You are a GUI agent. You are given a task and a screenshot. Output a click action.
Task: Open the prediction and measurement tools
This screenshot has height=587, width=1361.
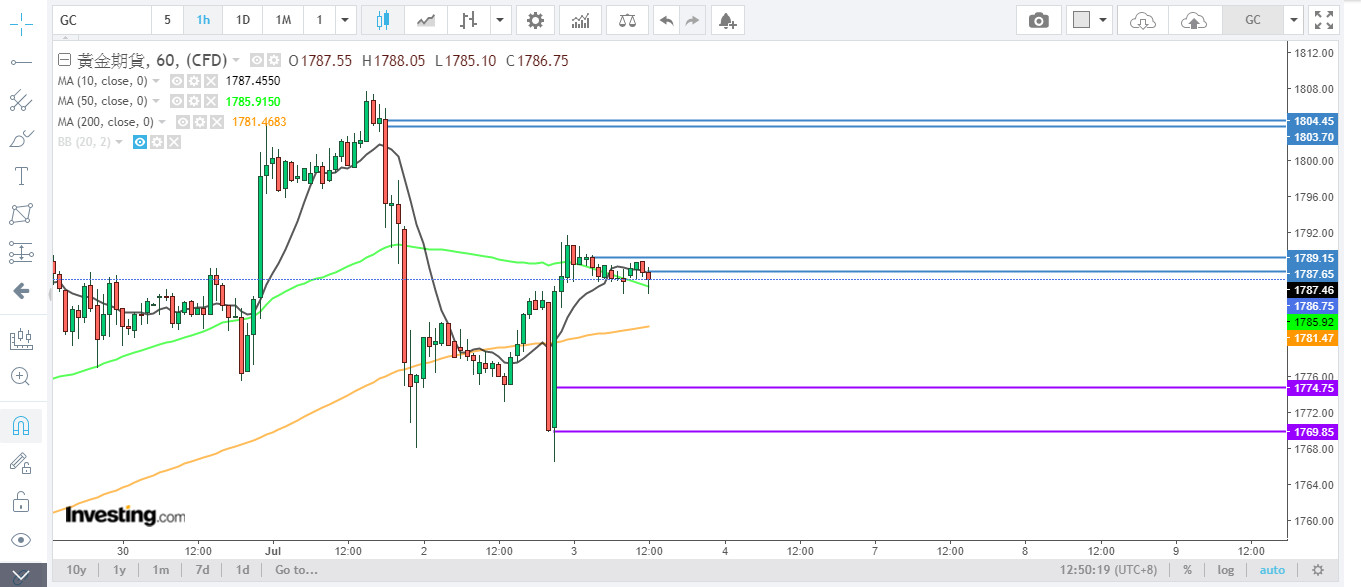[20, 252]
